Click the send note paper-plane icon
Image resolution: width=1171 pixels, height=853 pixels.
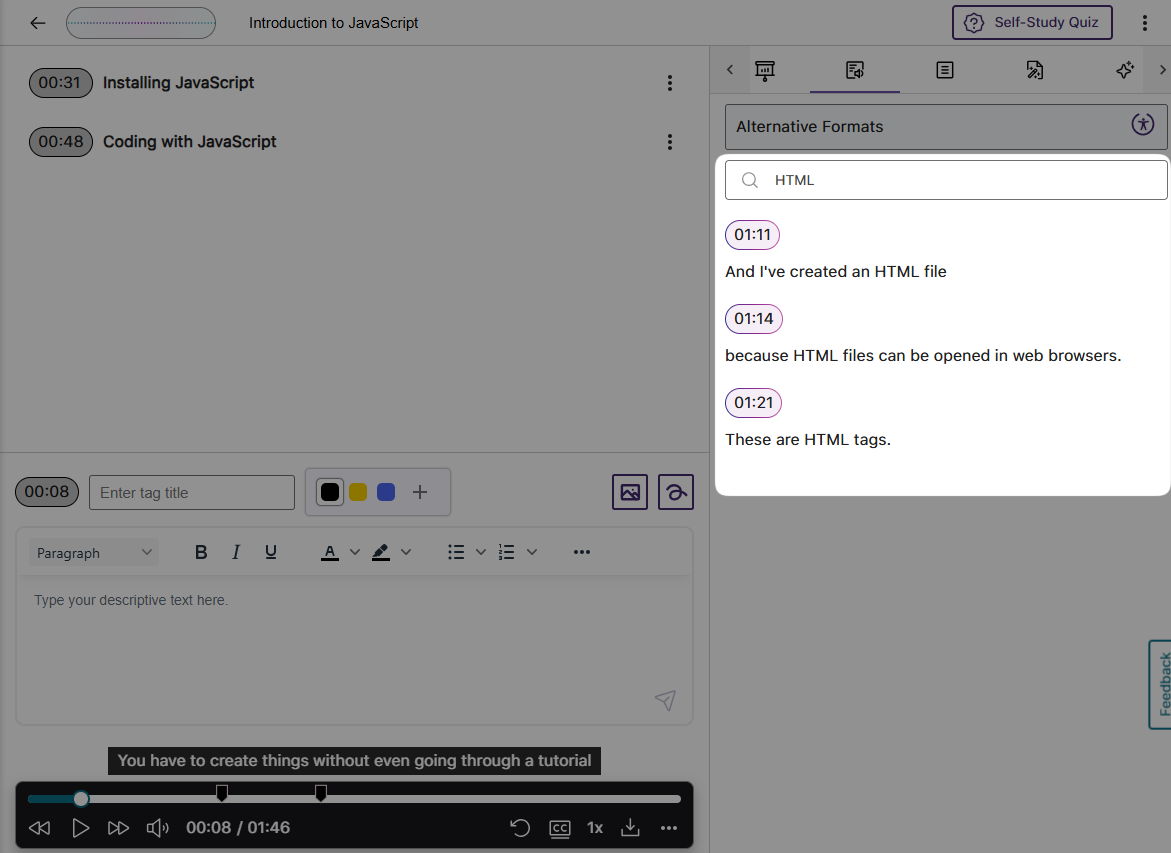(665, 700)
